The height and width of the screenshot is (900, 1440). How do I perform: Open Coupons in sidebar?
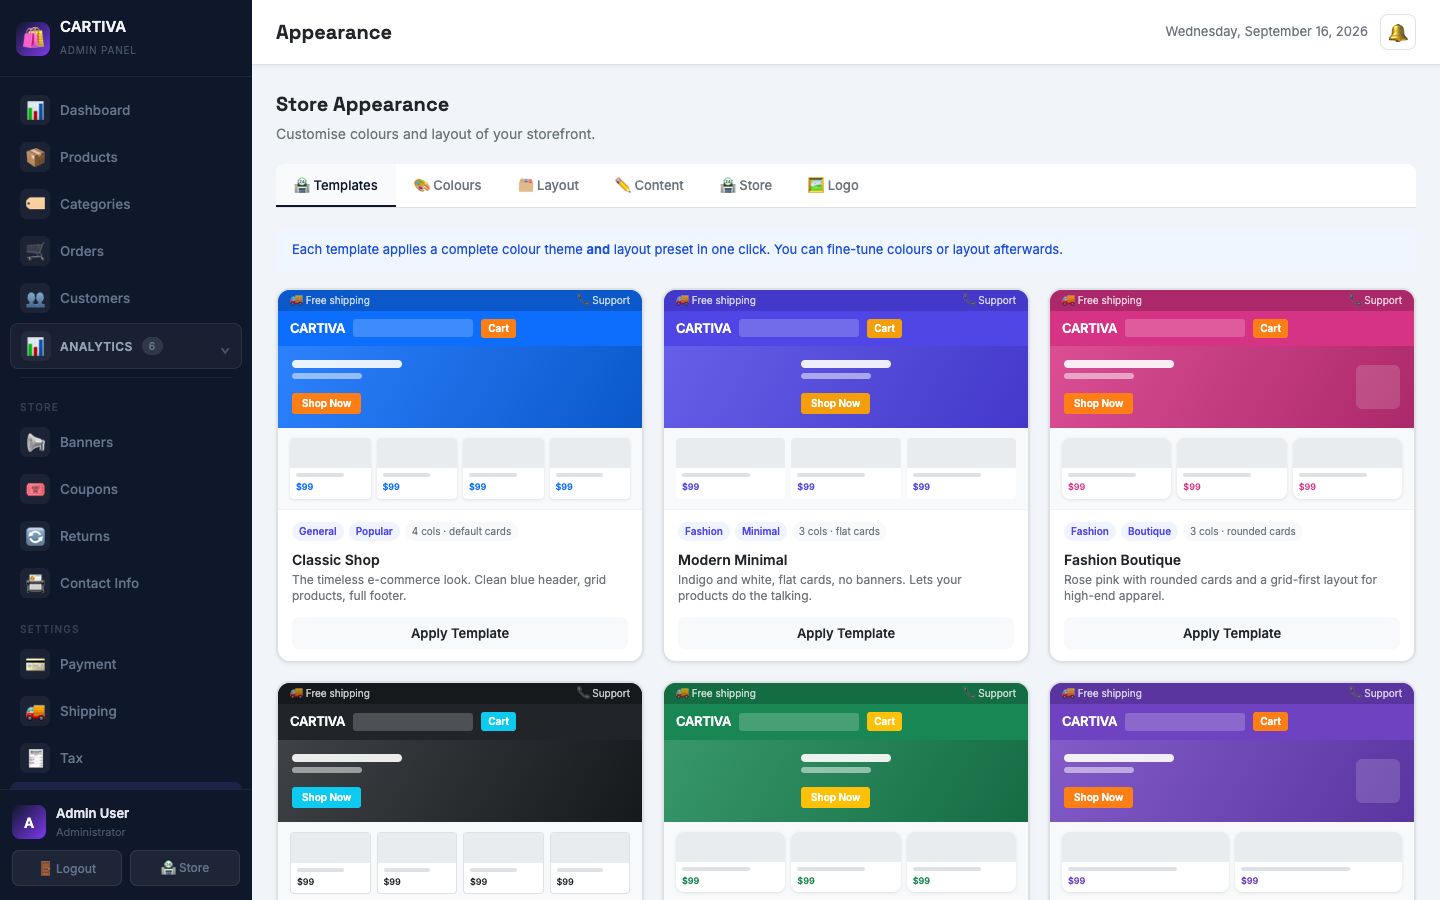coord(126,489)
